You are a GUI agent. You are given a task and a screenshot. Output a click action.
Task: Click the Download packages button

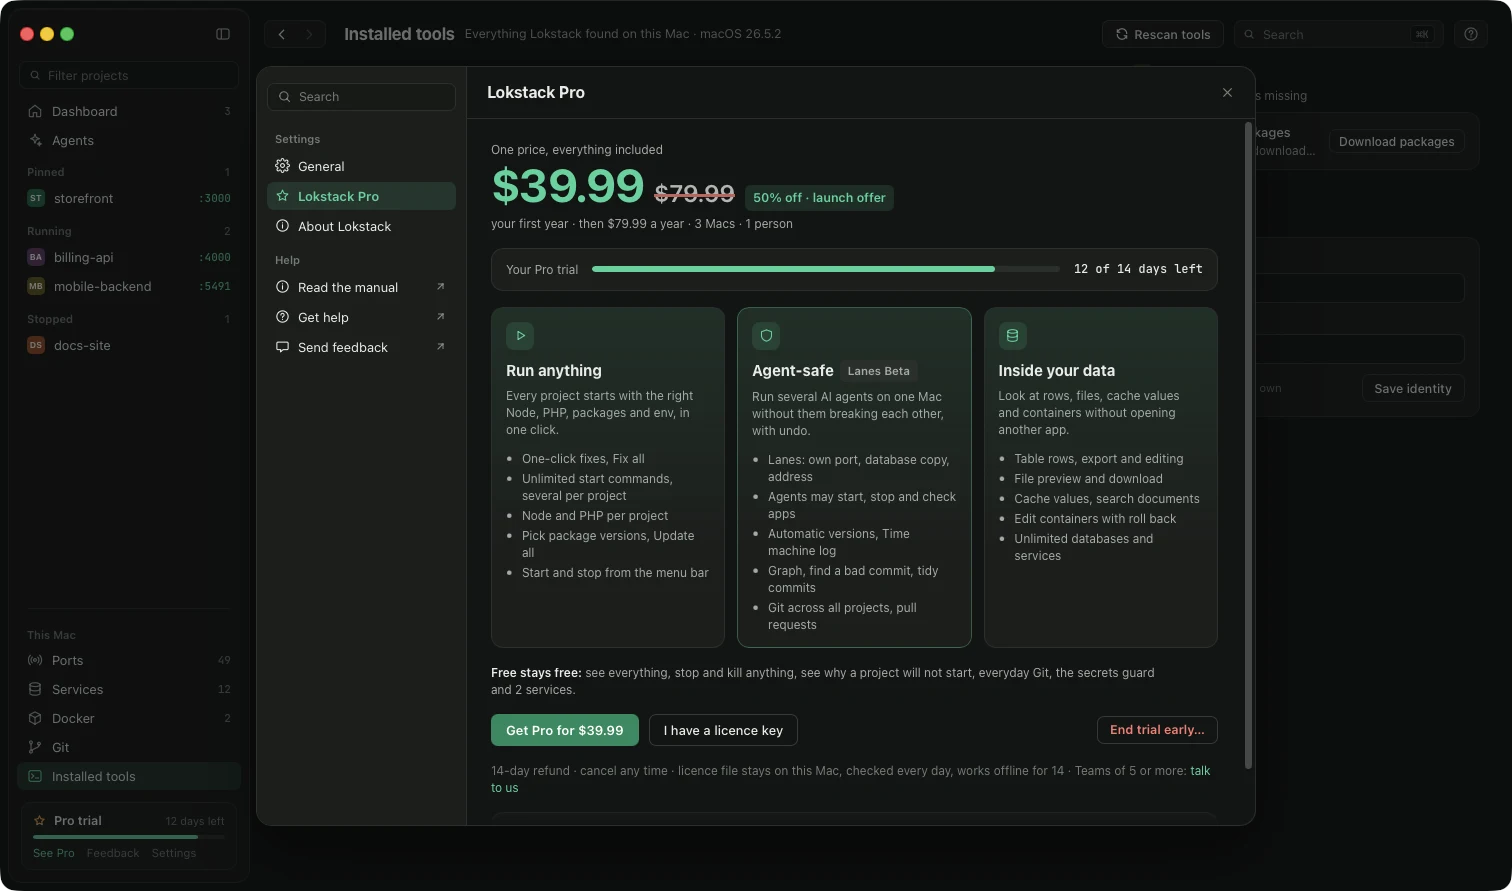click(1396, 142)
